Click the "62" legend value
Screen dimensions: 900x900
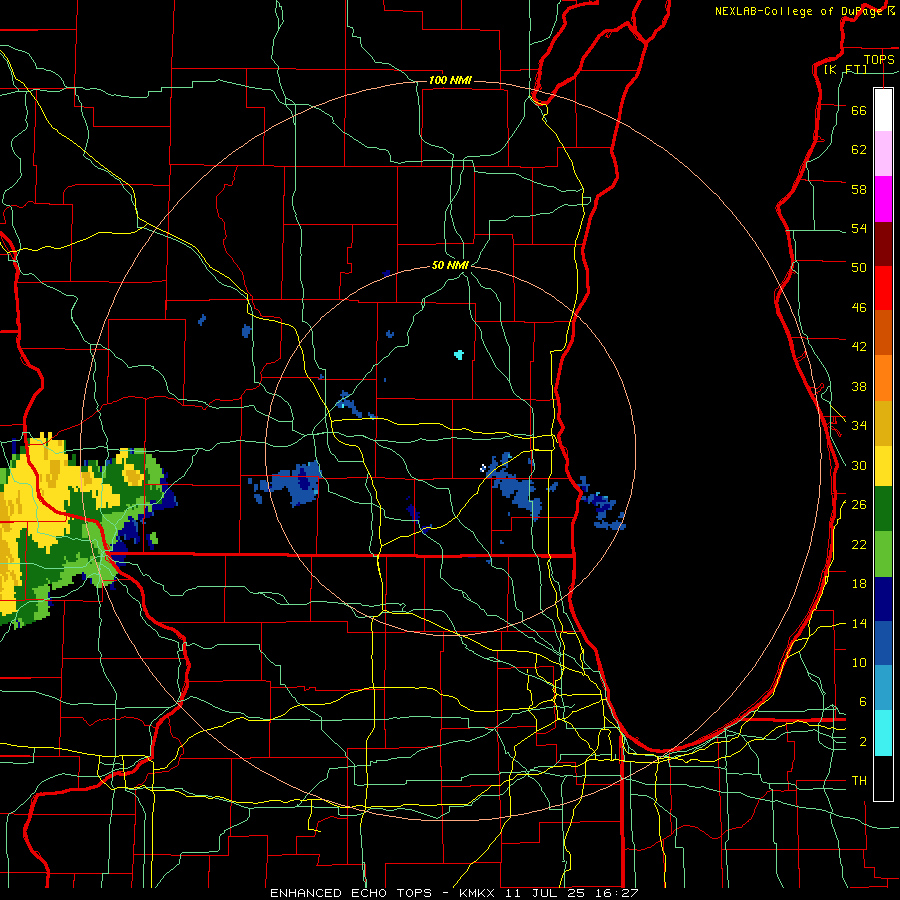(x=859, y=149)
